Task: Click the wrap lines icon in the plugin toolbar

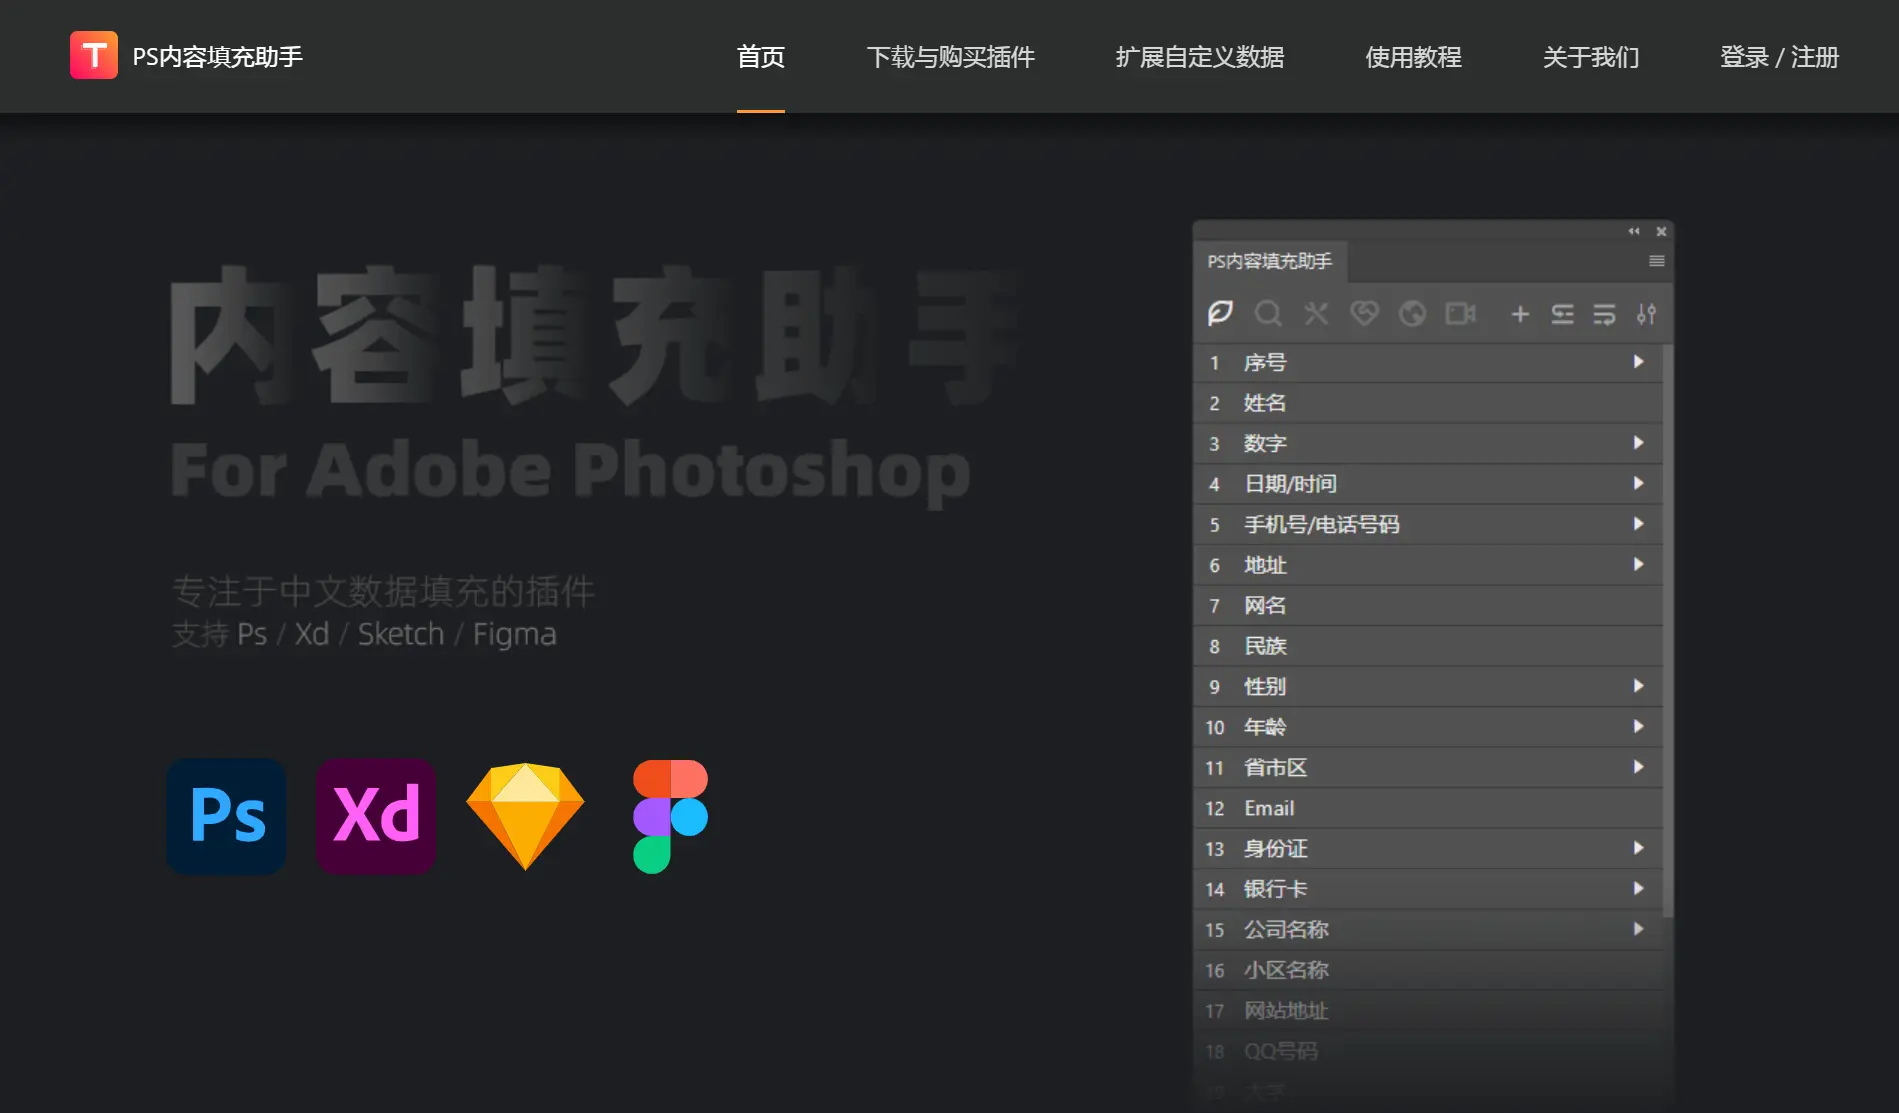Action: coord(1604,315)
